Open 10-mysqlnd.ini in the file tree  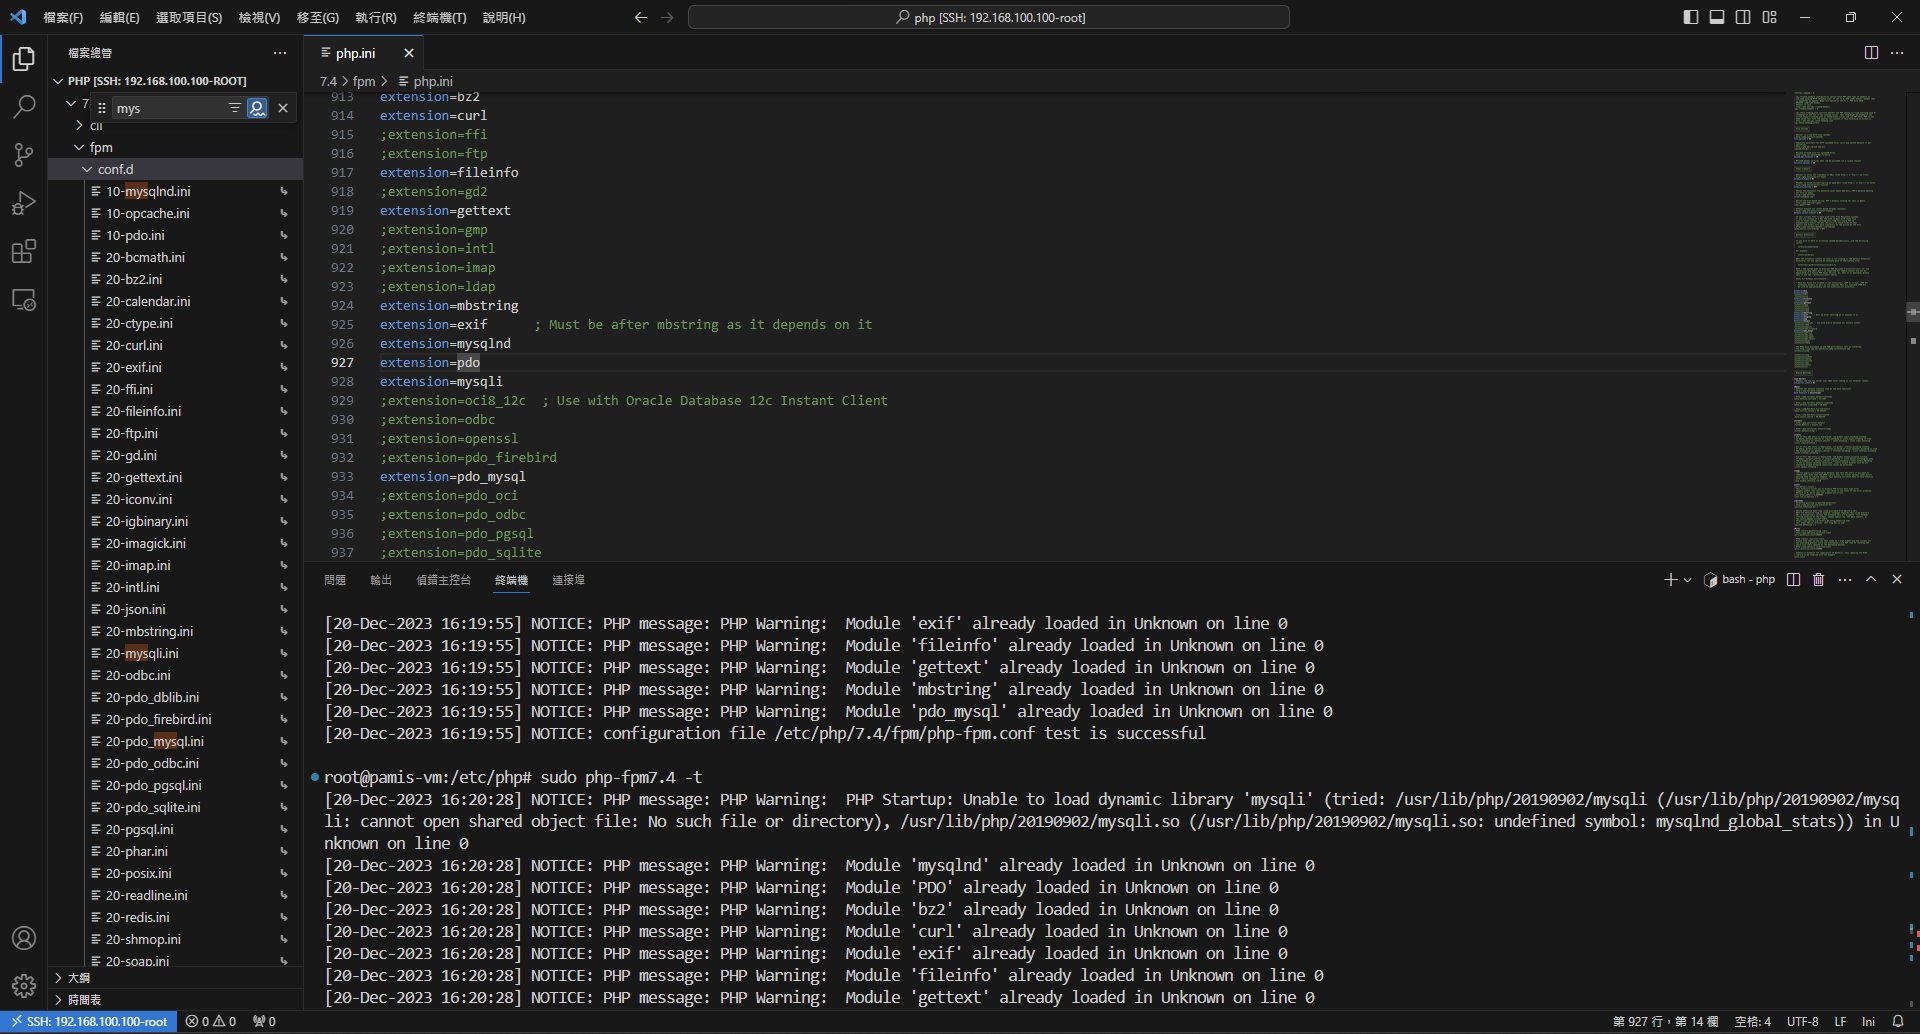pos(148,191)
